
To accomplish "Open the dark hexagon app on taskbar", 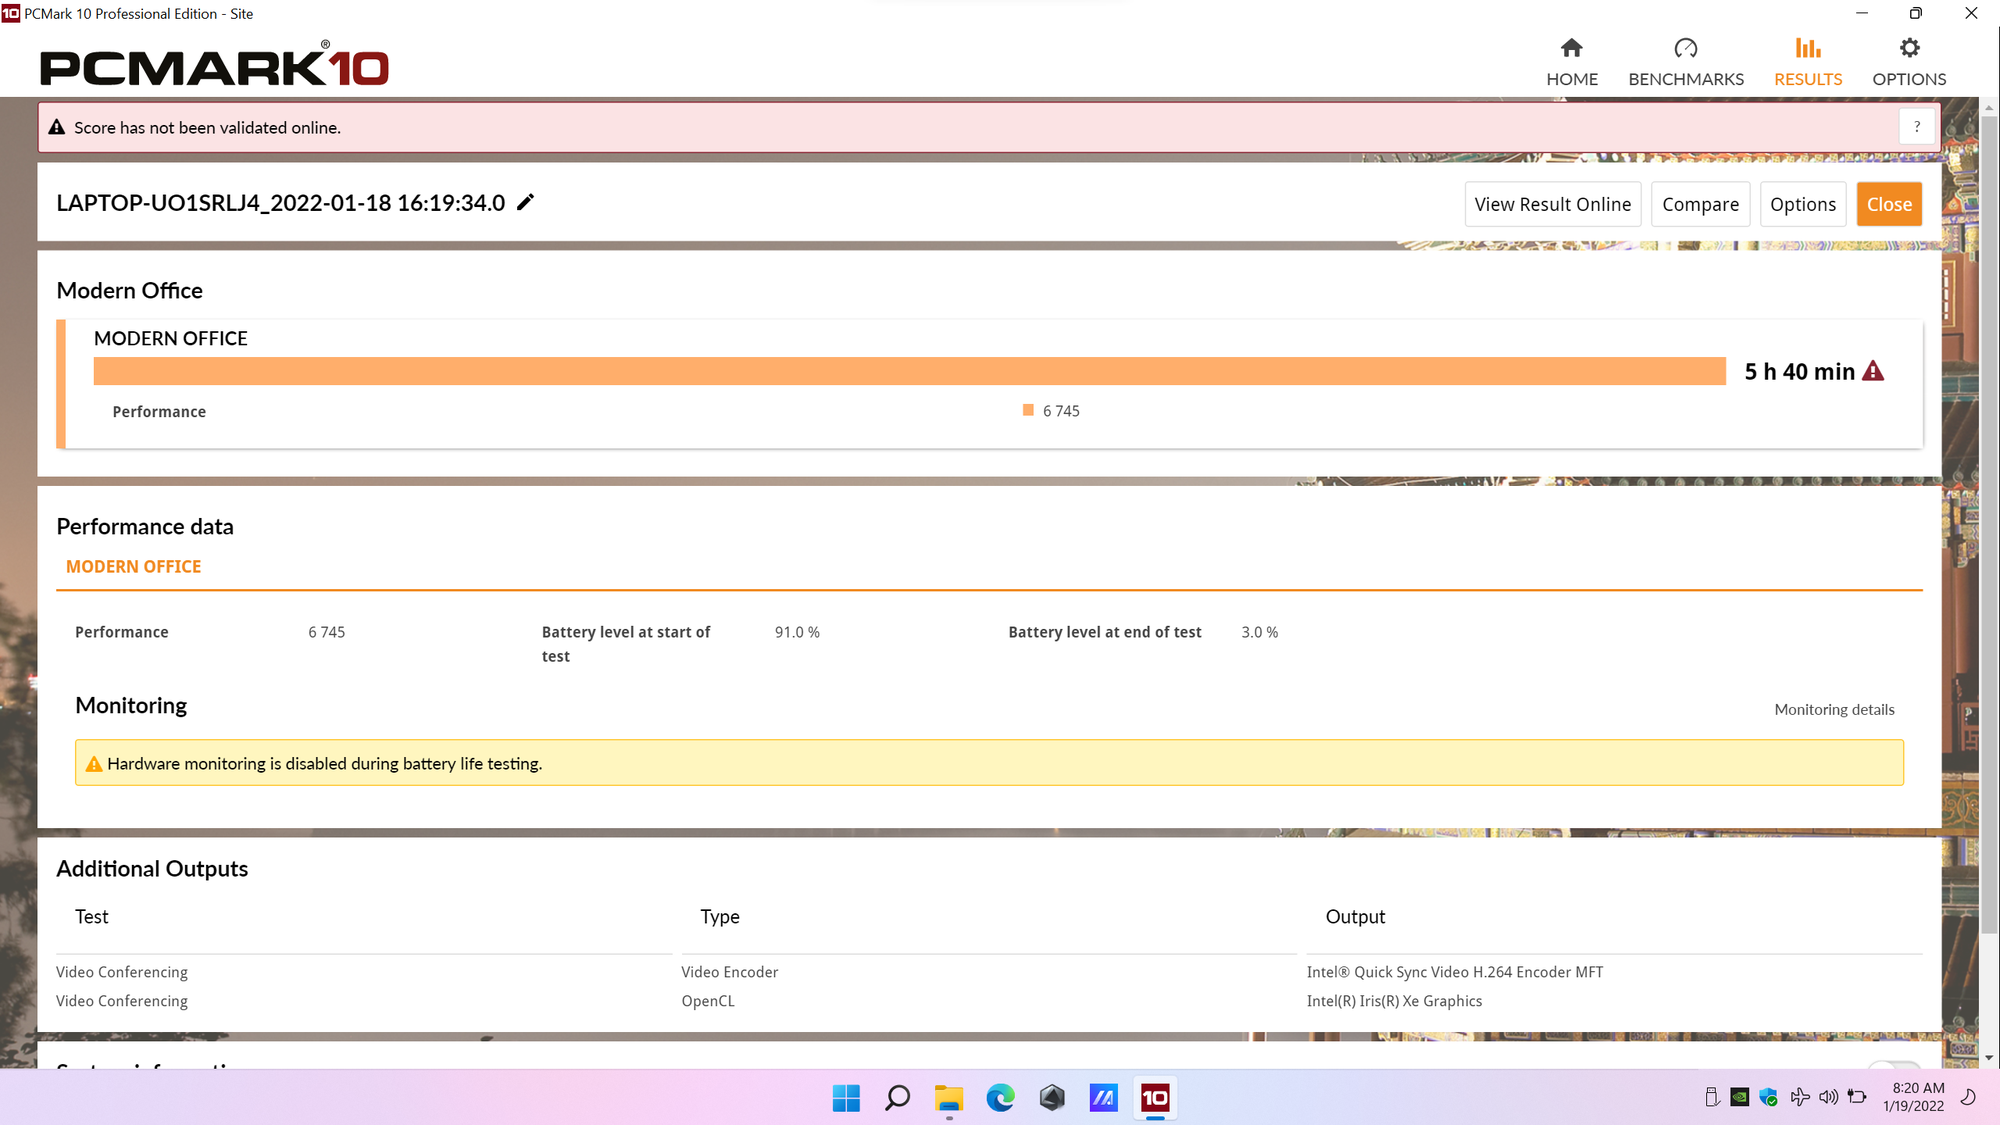I will click(x=1052, y=1098).
